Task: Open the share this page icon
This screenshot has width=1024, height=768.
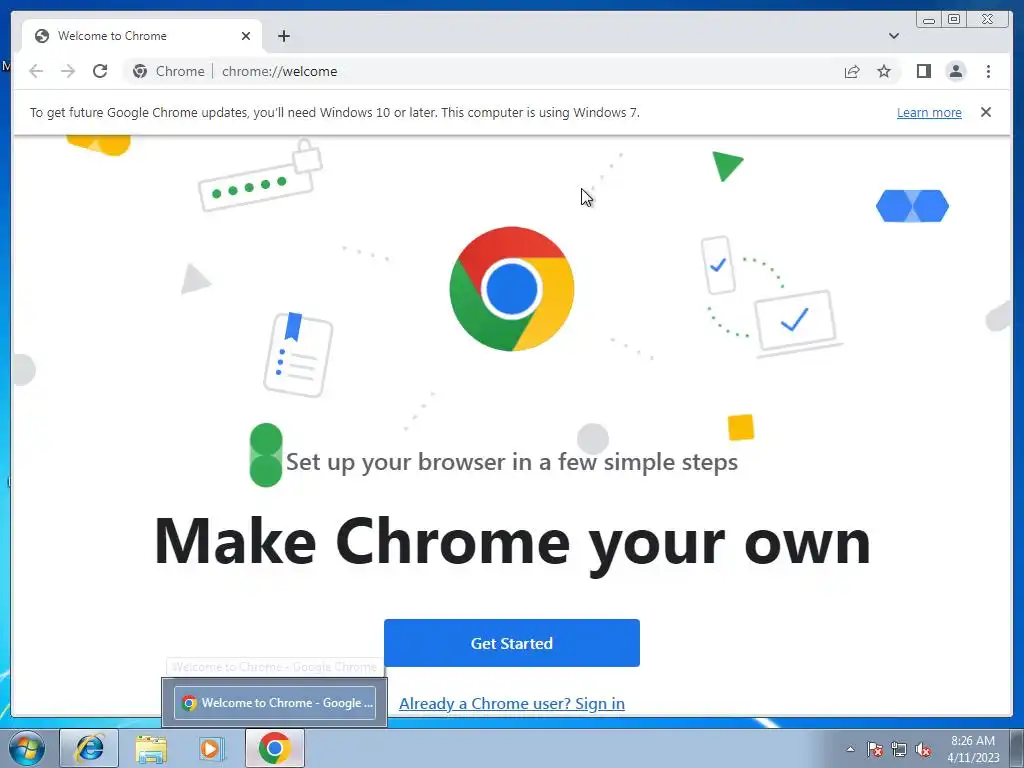Action: (x=852, y=71)
